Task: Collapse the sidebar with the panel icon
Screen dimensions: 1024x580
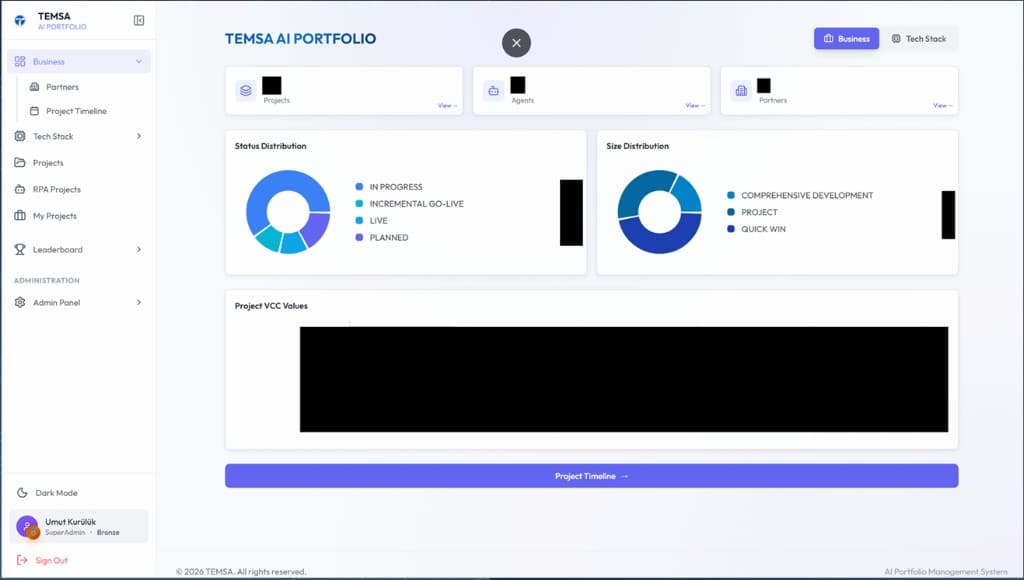Action: click(139, 20)
